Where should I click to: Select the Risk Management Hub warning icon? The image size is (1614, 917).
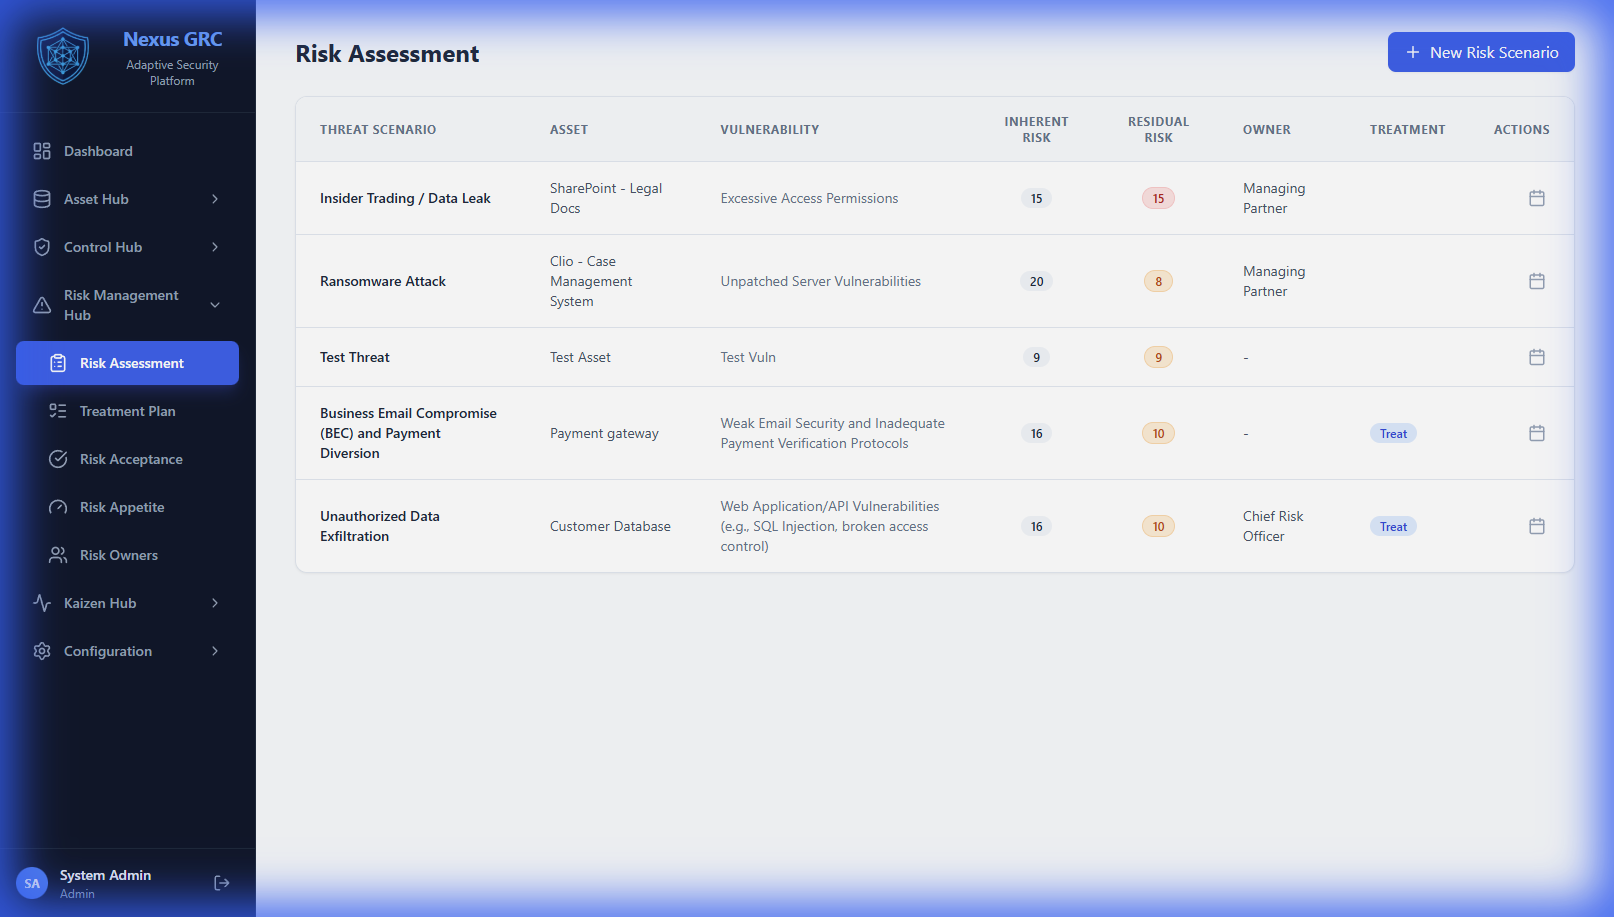[41, 305]
